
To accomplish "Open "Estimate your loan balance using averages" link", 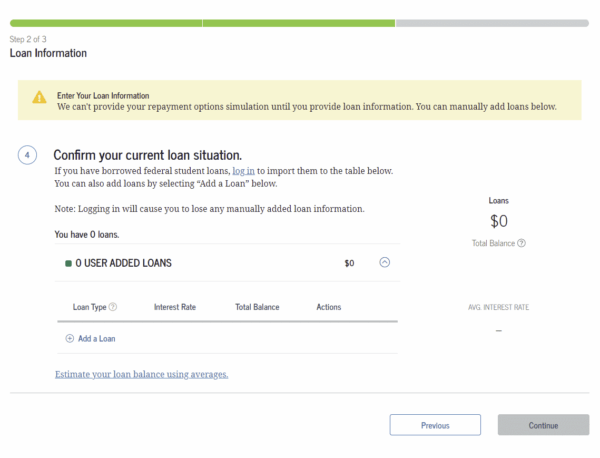I will click(x=141, y=374).
